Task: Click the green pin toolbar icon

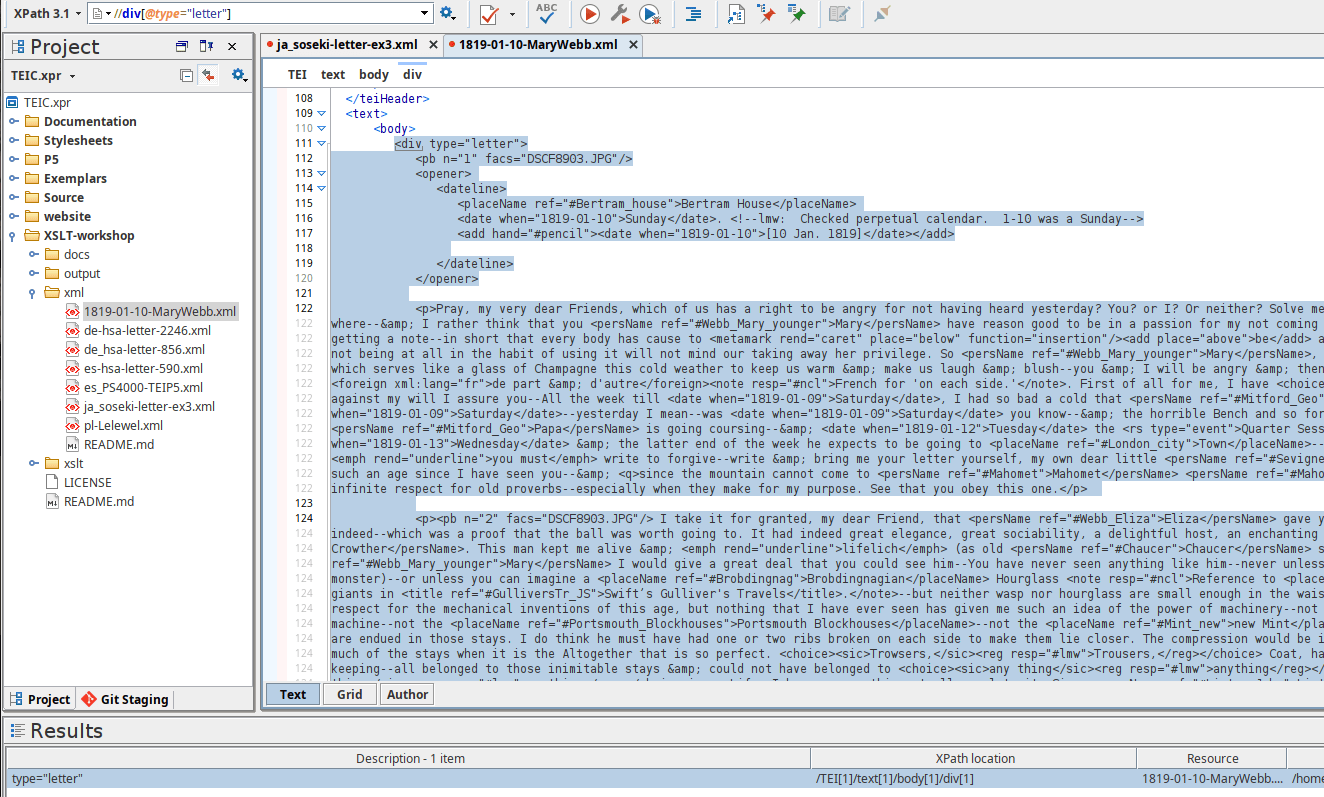Action: (x=796, y=14)
